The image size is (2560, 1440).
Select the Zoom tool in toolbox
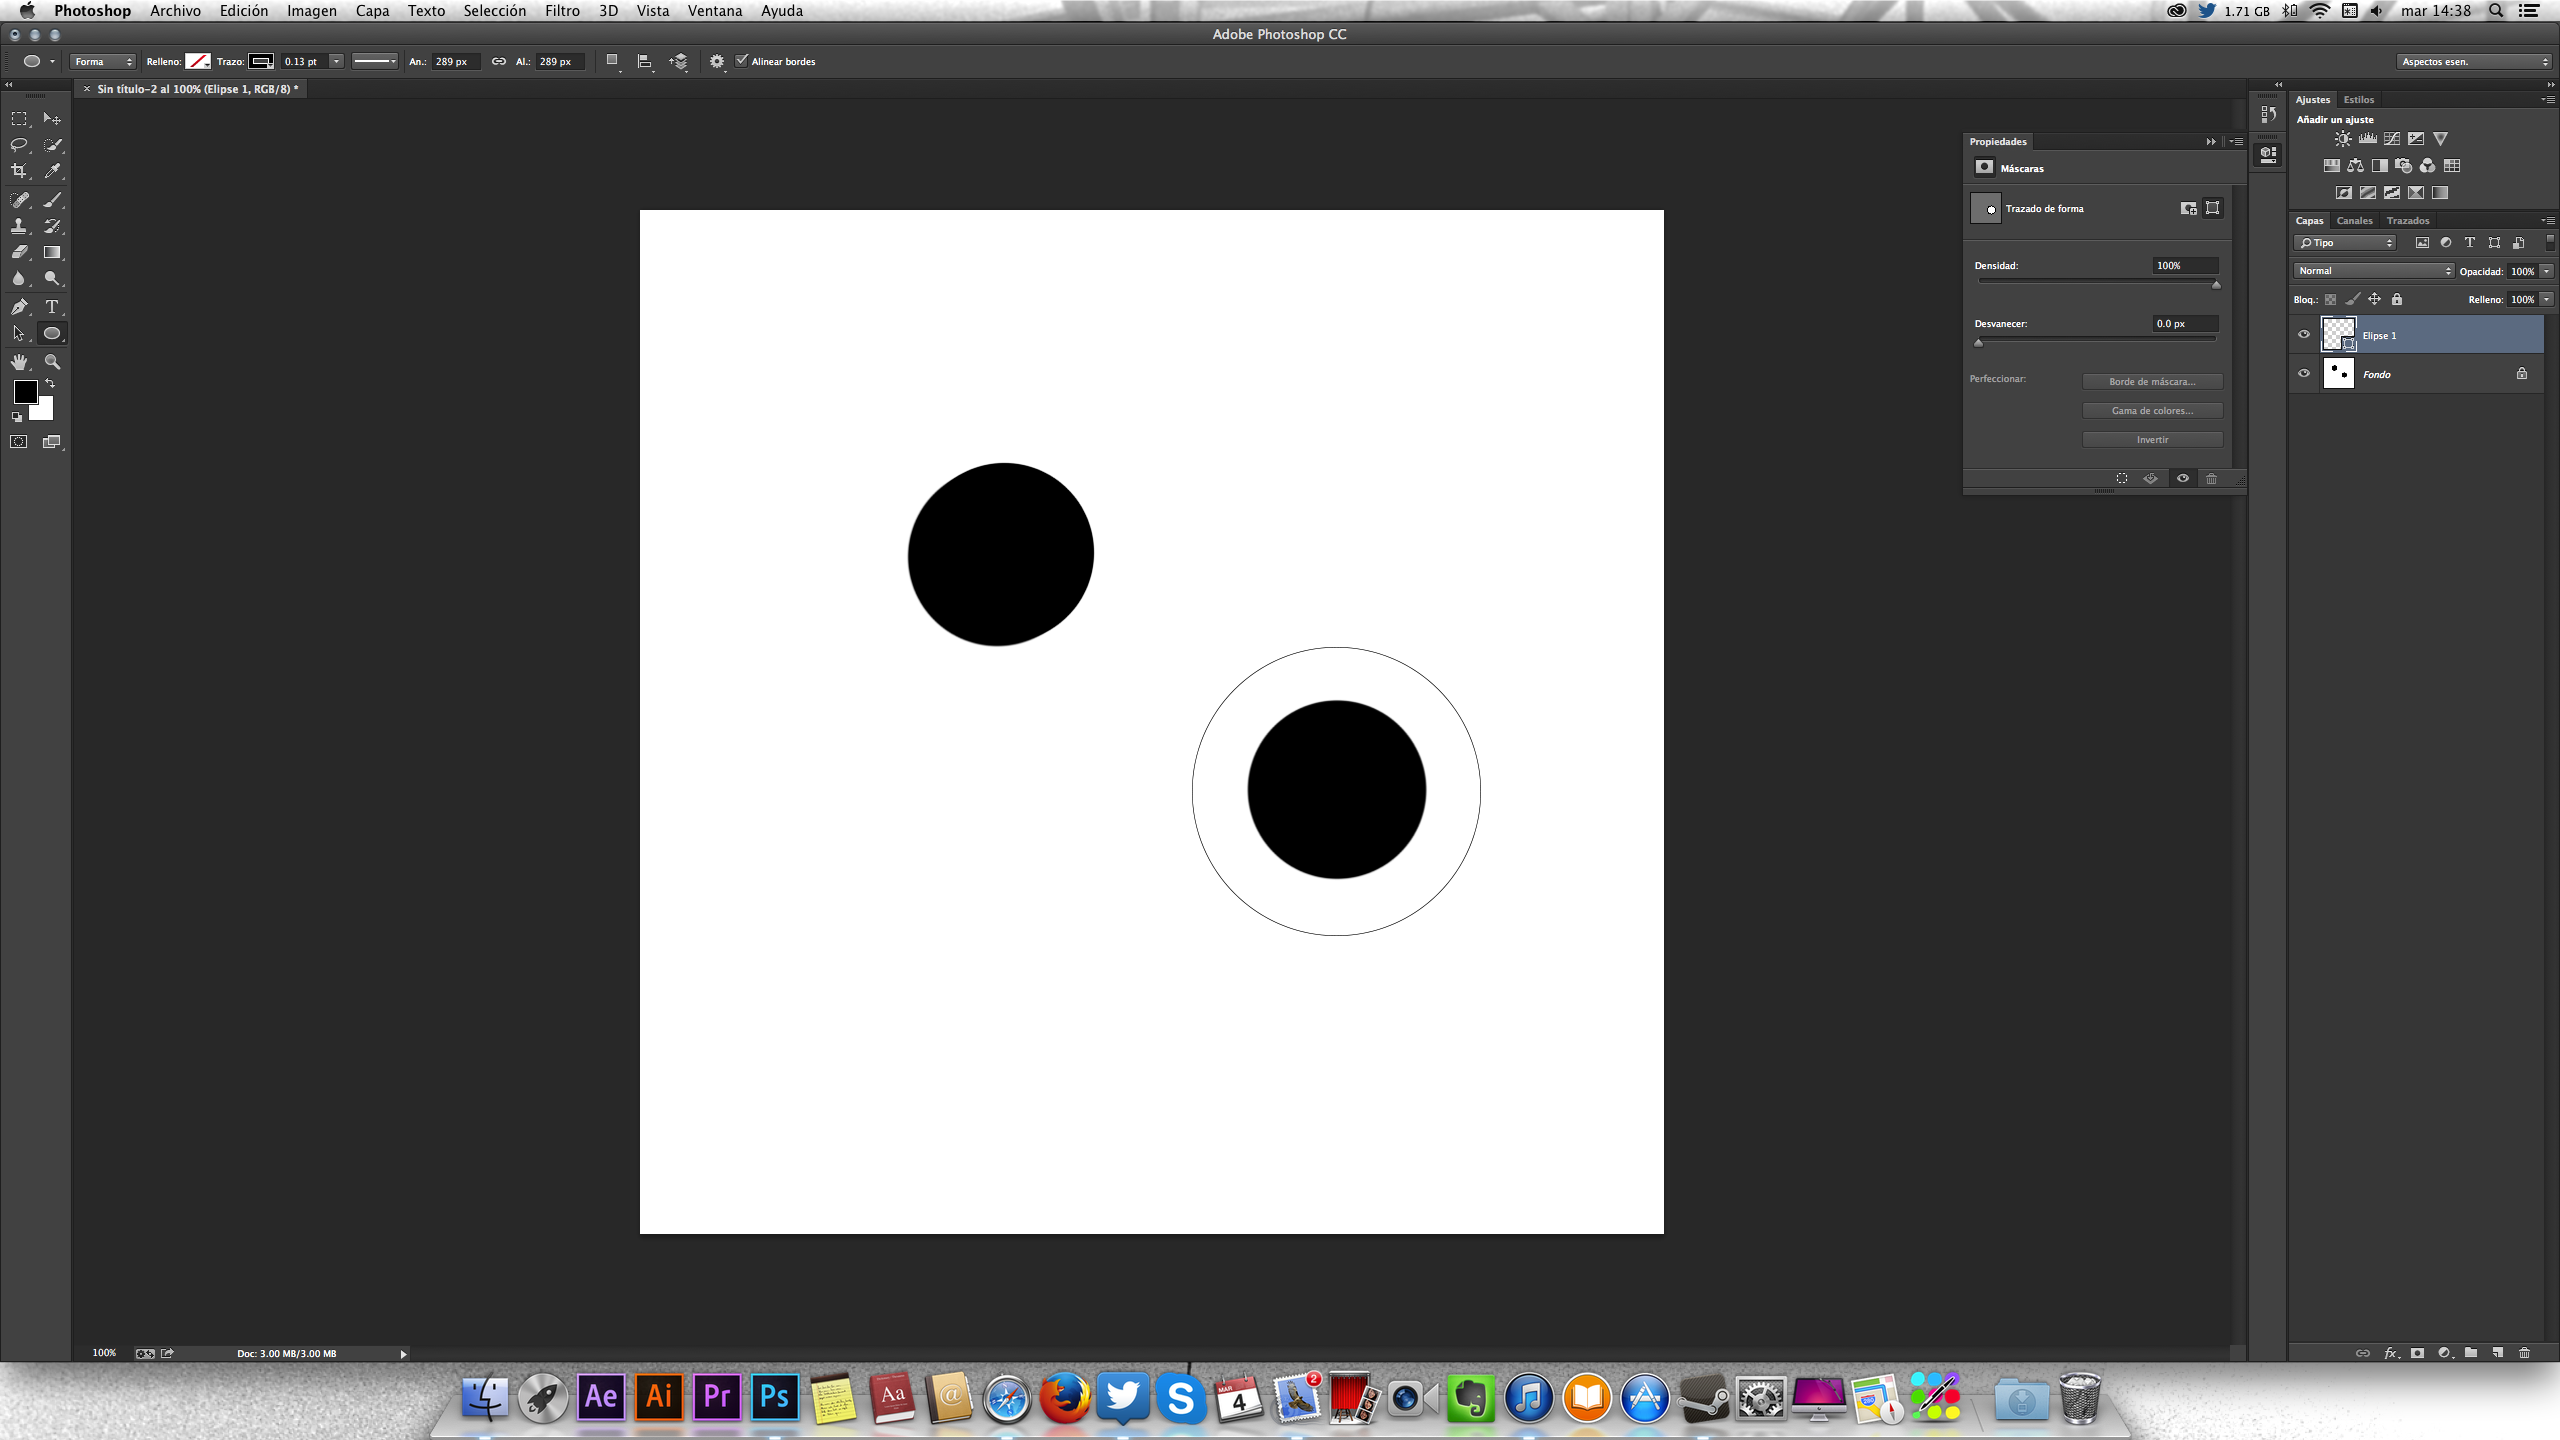coord(52,362)
